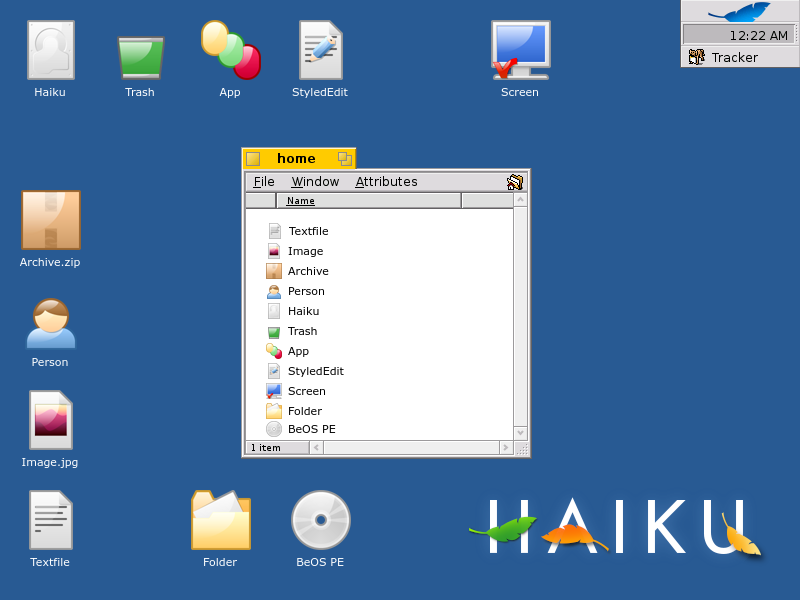Select the Trash icon on desktop
The height and width of the screenshot is (600, 800).
coord(140,57)
